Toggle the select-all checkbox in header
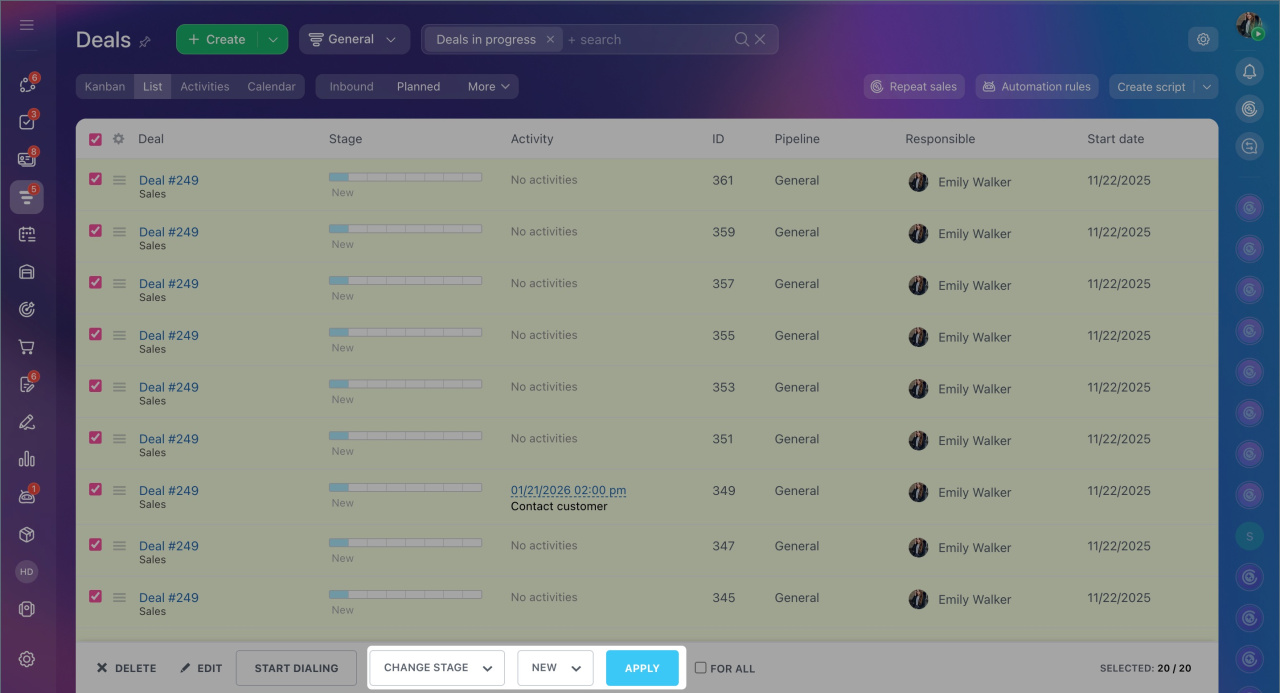 point(96,140)
